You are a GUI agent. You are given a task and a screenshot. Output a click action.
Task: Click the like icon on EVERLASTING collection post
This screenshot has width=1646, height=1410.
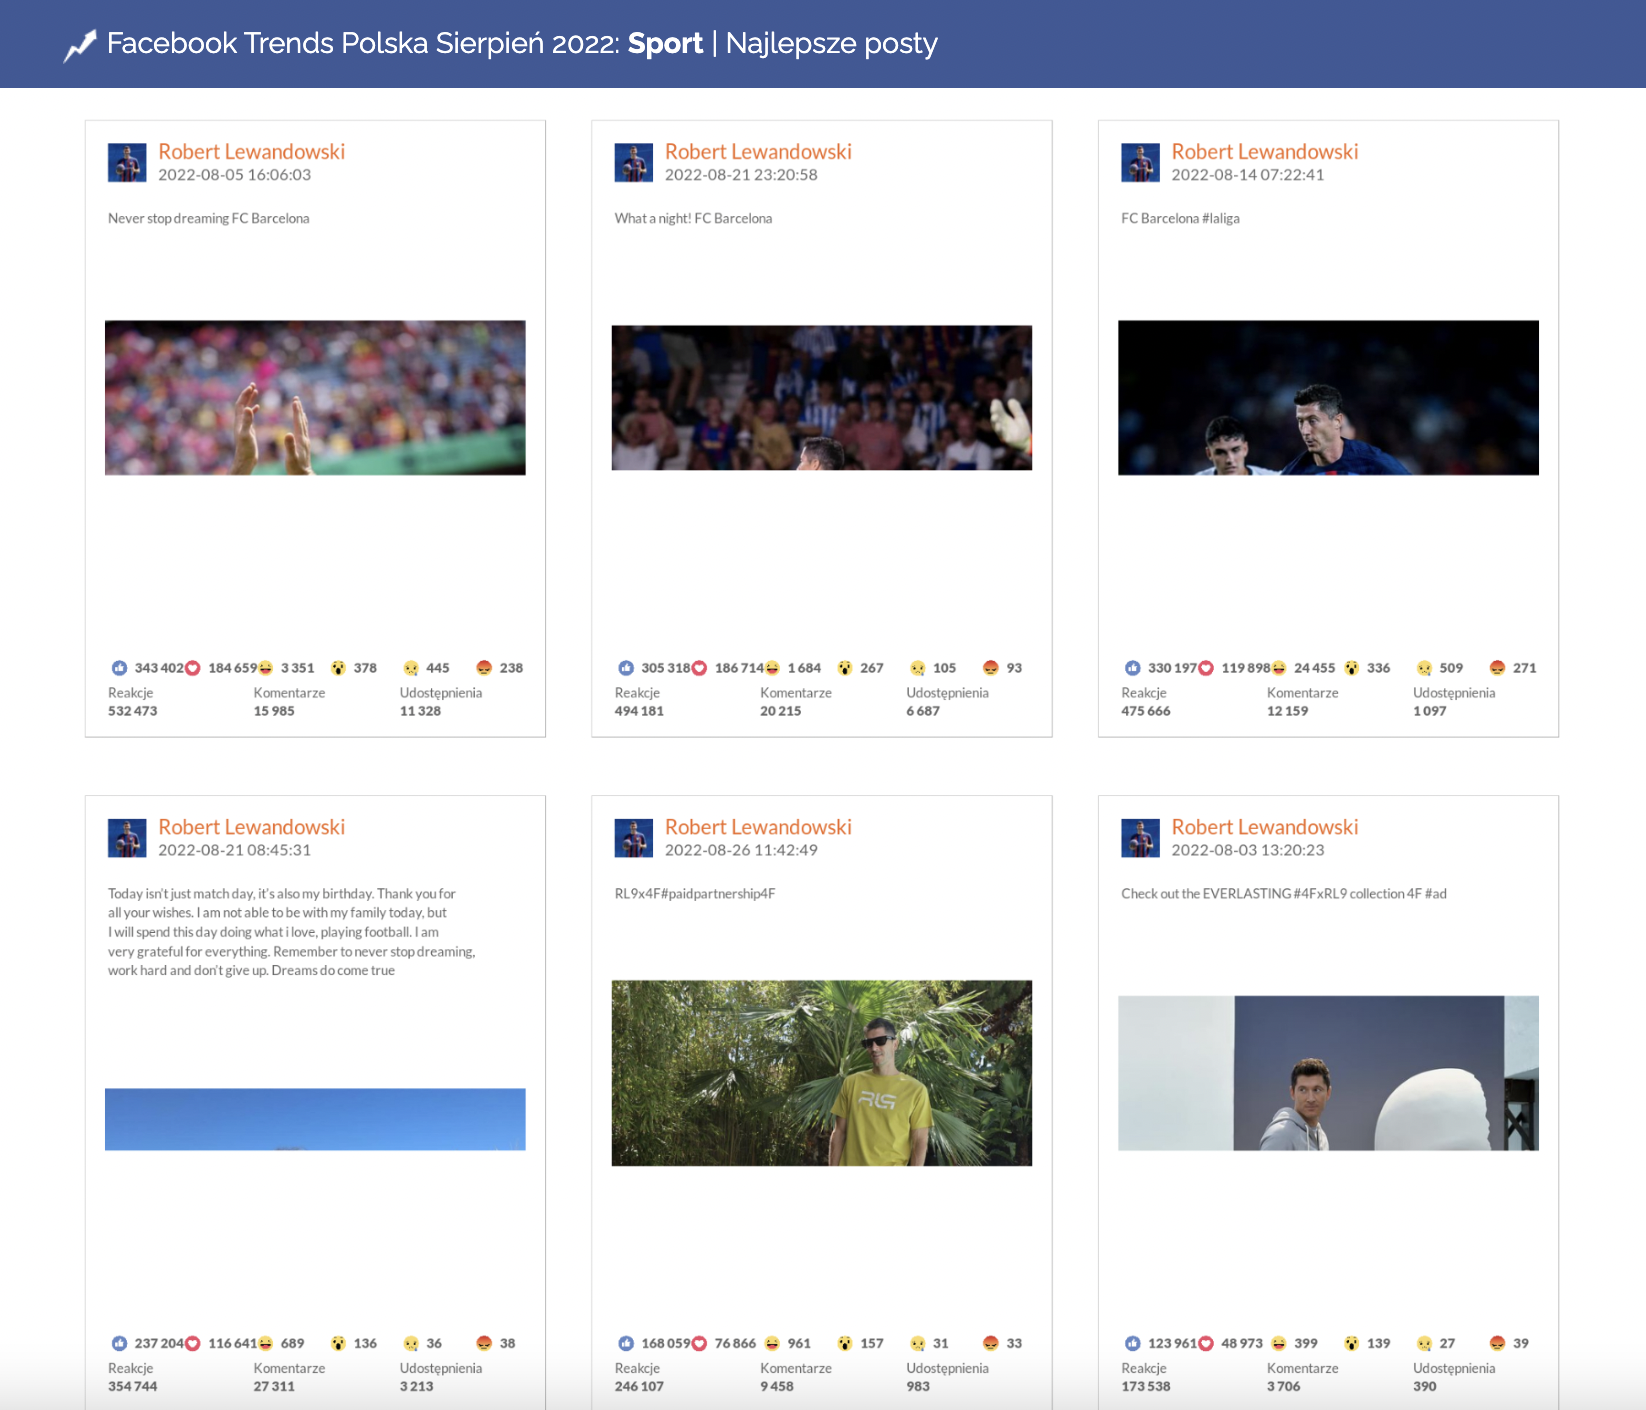point(1132,1343)
